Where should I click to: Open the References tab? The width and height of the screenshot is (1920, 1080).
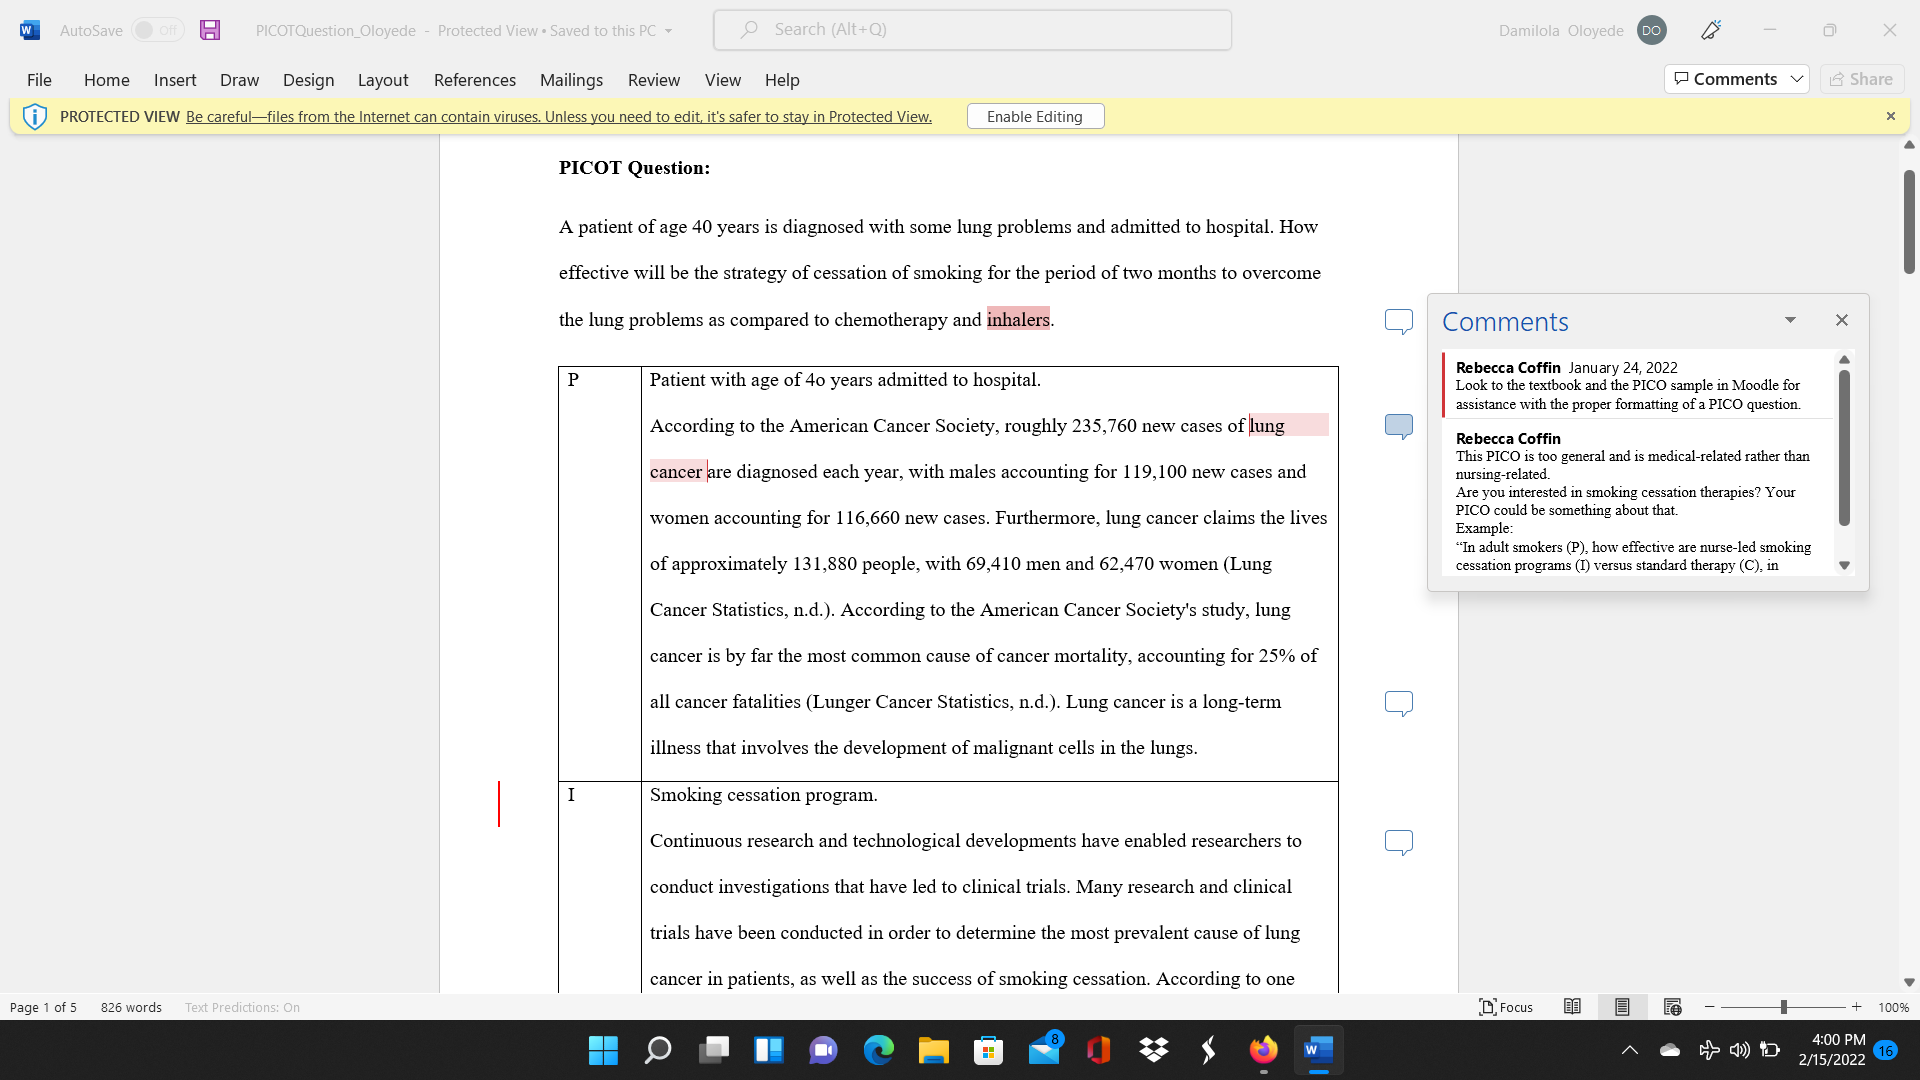[x=475, y=80]
